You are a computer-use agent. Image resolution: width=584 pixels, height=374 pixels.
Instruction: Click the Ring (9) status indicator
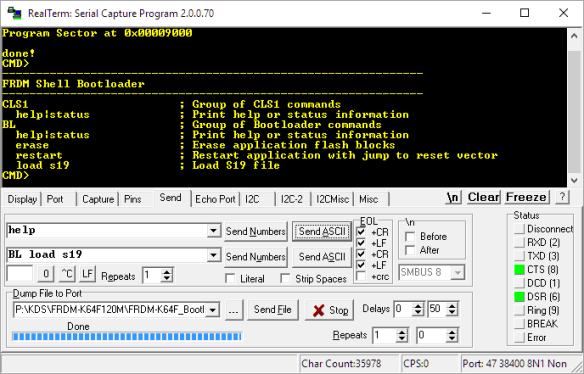(519, 310)
